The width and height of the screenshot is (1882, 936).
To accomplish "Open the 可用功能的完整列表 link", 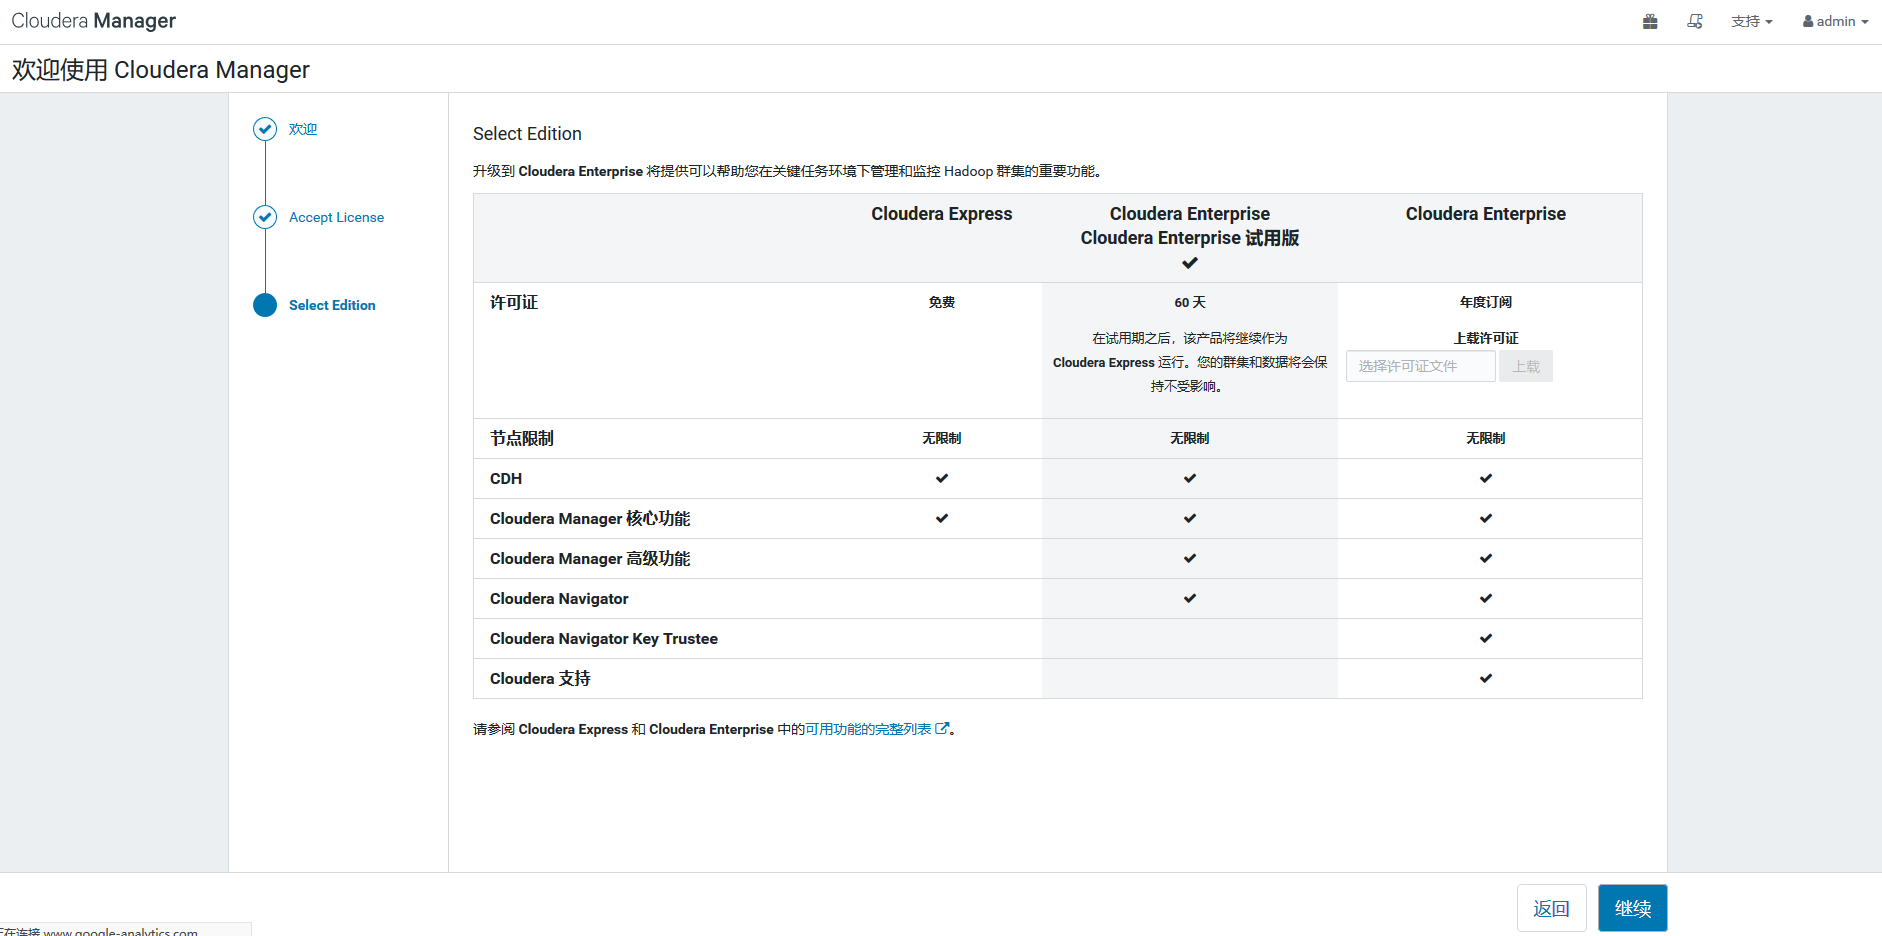I will (868, 729).
